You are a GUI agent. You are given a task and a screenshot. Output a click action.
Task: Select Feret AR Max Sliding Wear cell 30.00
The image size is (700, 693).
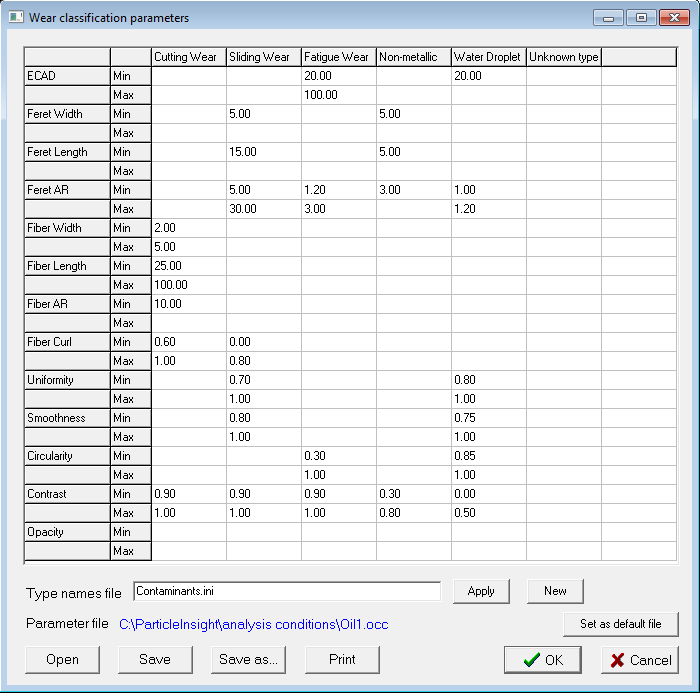coord(263,209)
